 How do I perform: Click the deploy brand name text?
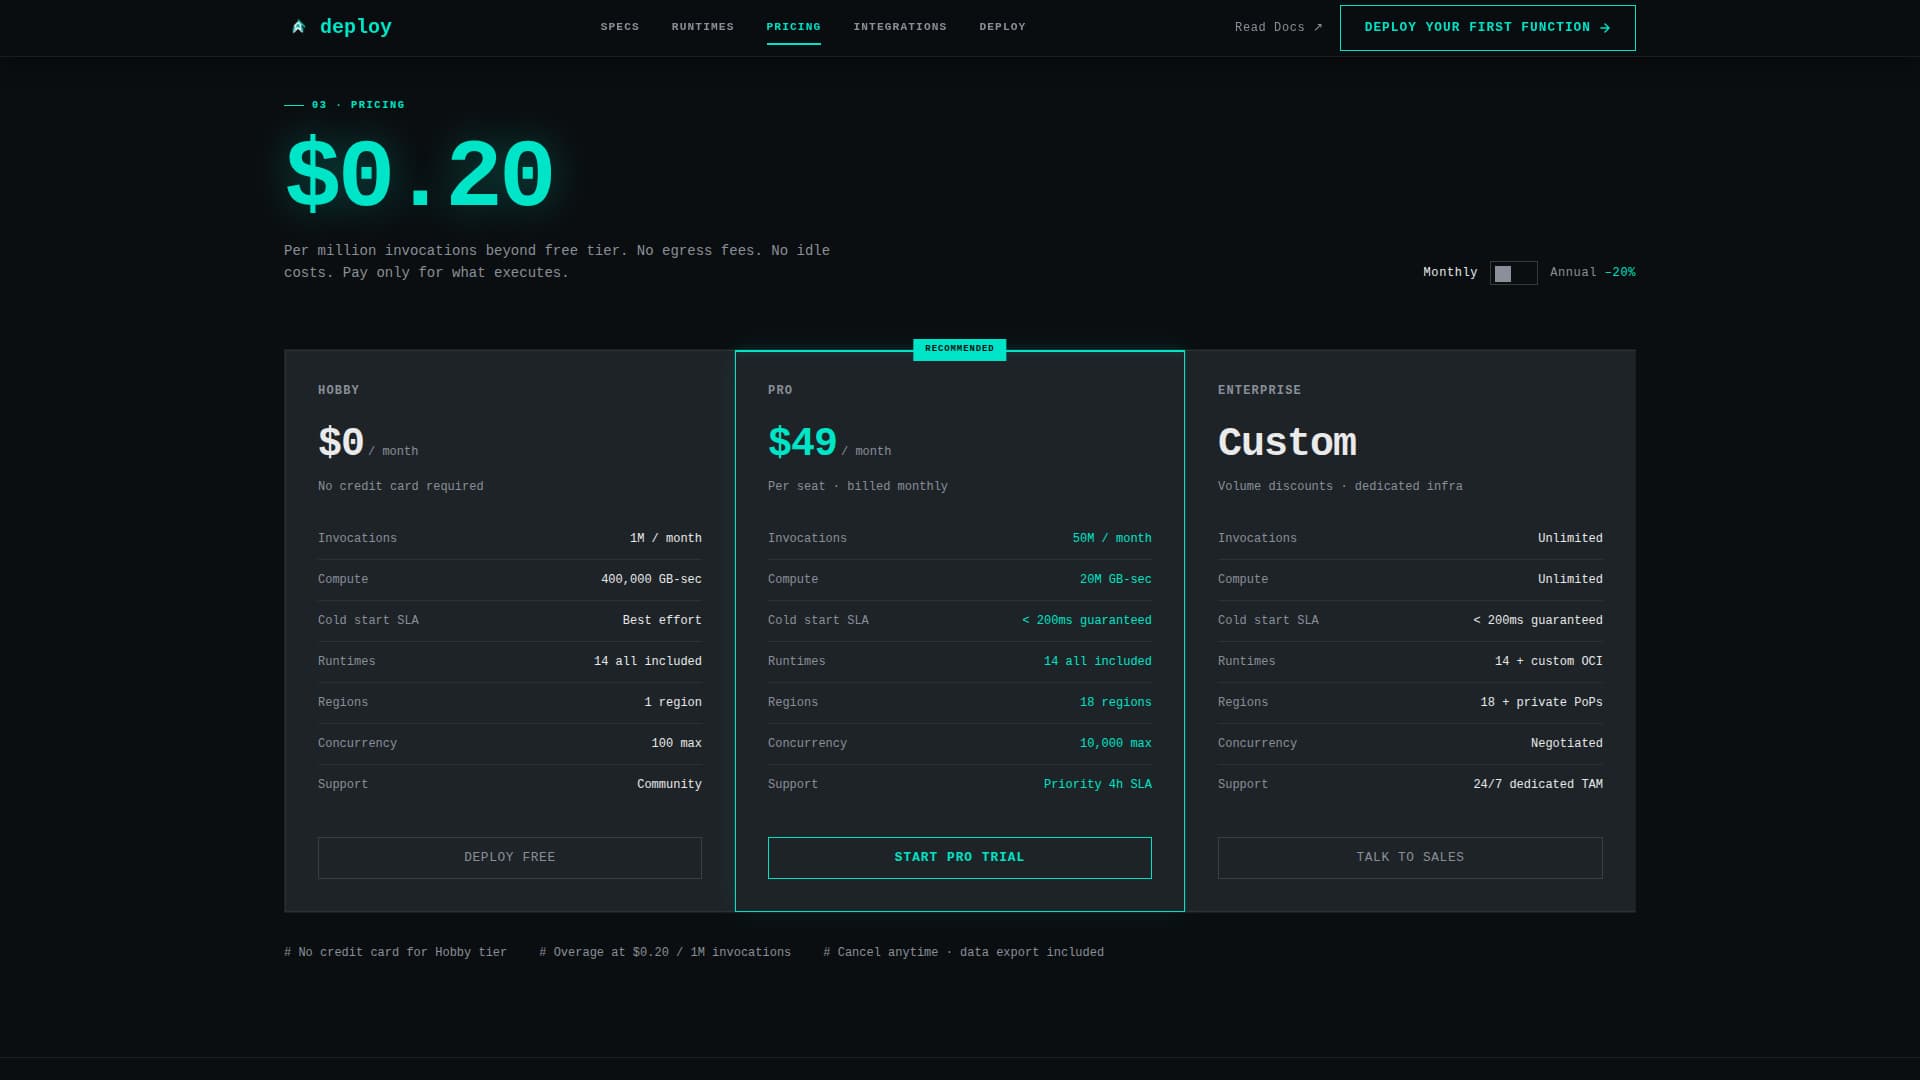coord(355,27)
